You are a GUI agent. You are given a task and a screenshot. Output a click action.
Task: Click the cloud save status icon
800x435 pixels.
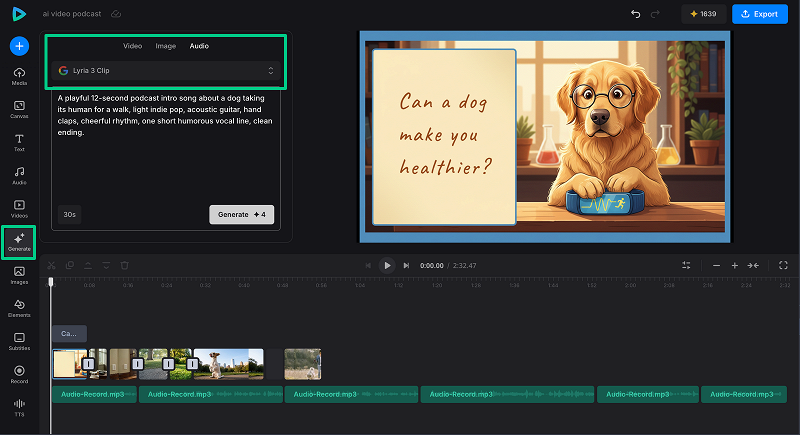(x=116, y=14)
